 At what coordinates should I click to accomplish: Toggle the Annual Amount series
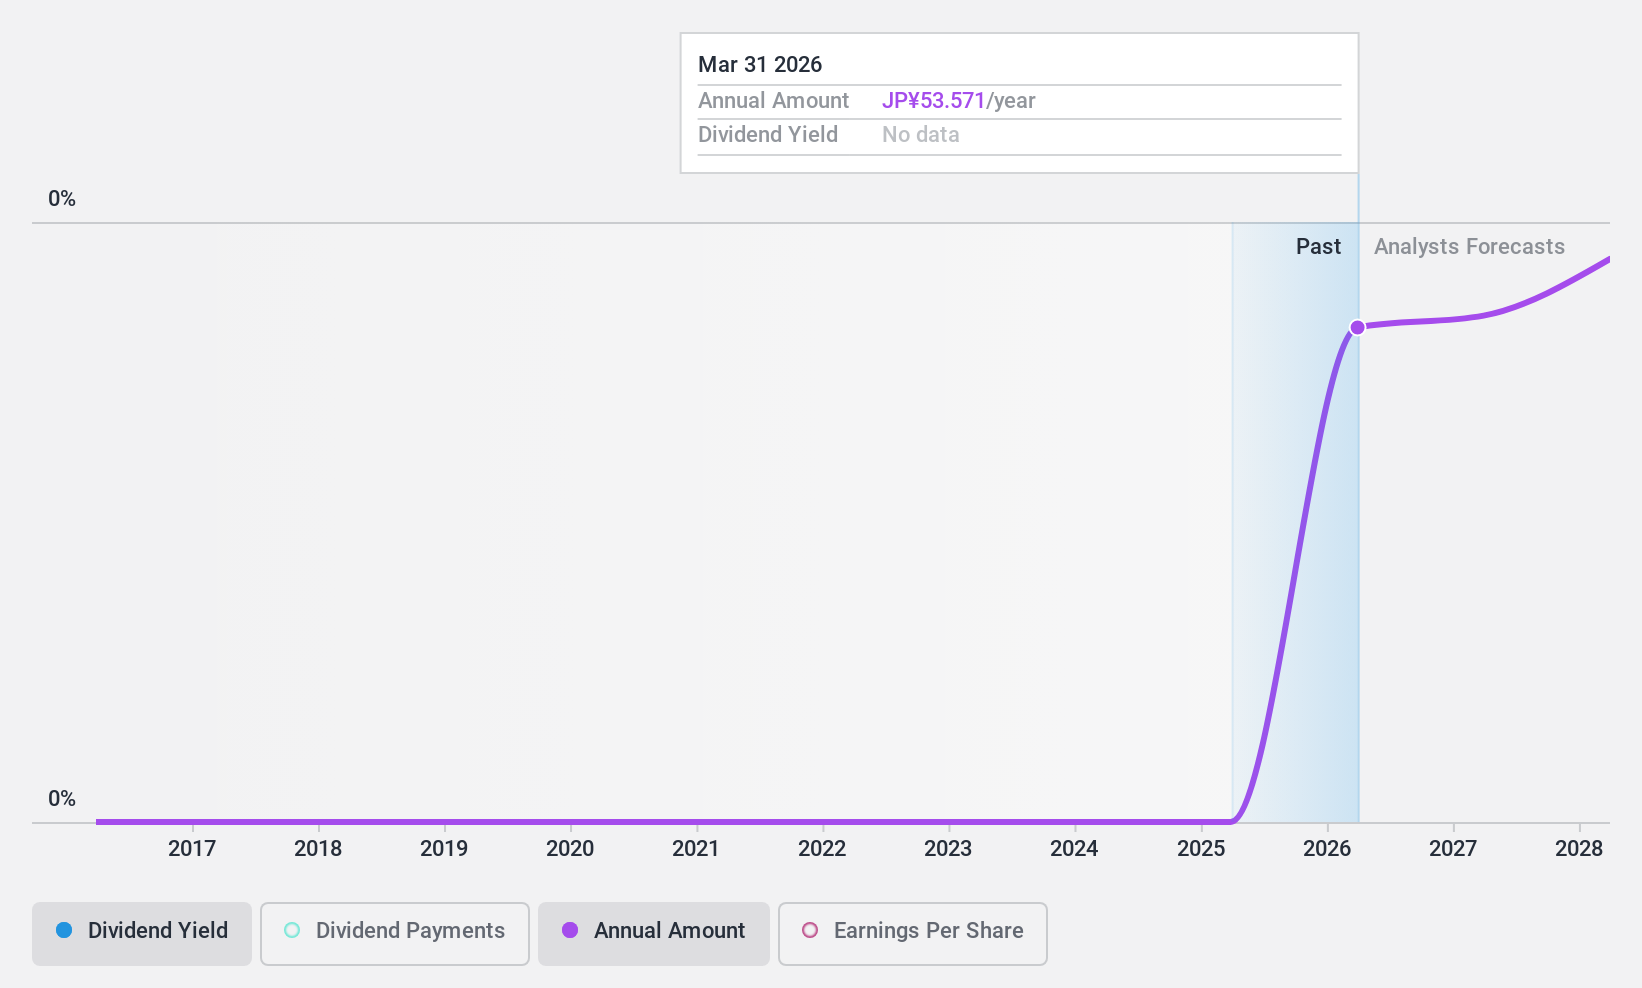(x=653, y=933)
